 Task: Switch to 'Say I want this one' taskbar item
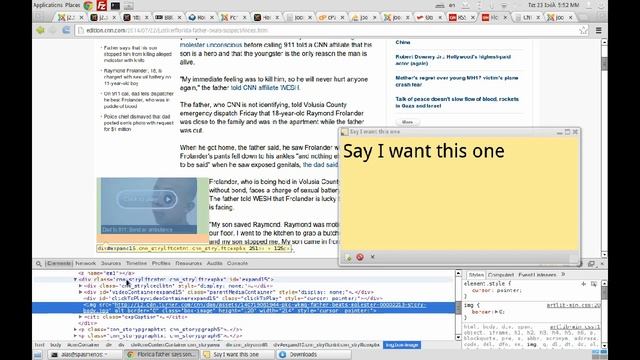[236, 355]
